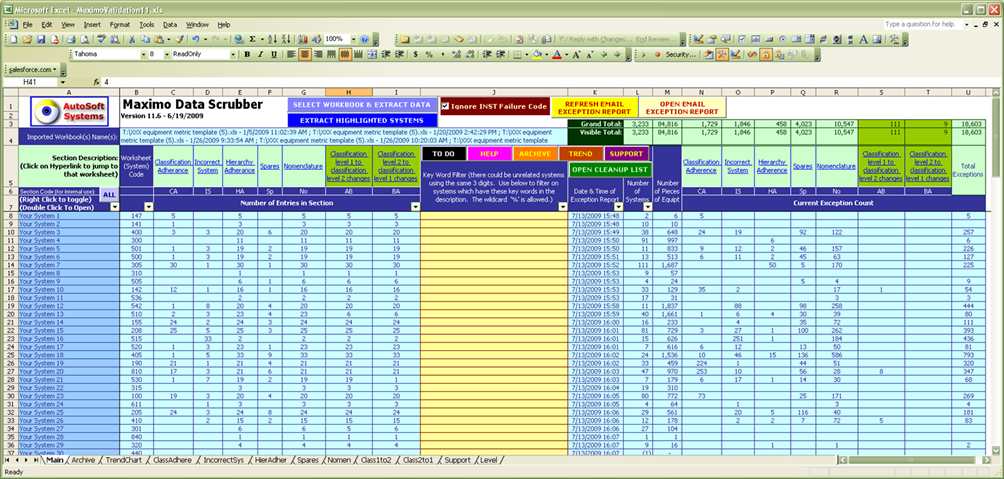The height and width of the screenshot is (479, 1004).
Task: Click Select Workbook & Extract Data button
Action: tap(362, 104)
